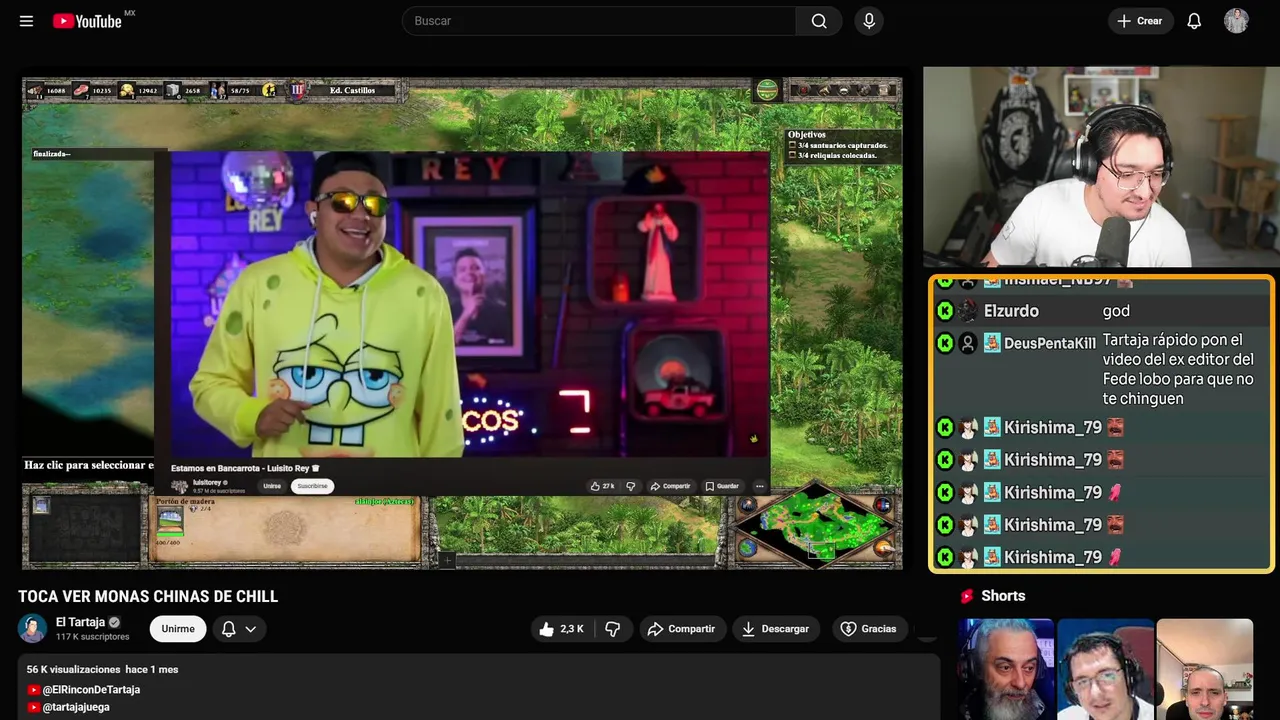
Task: Open the embedded video three-dots menu
Action: [x=759, y=486]
